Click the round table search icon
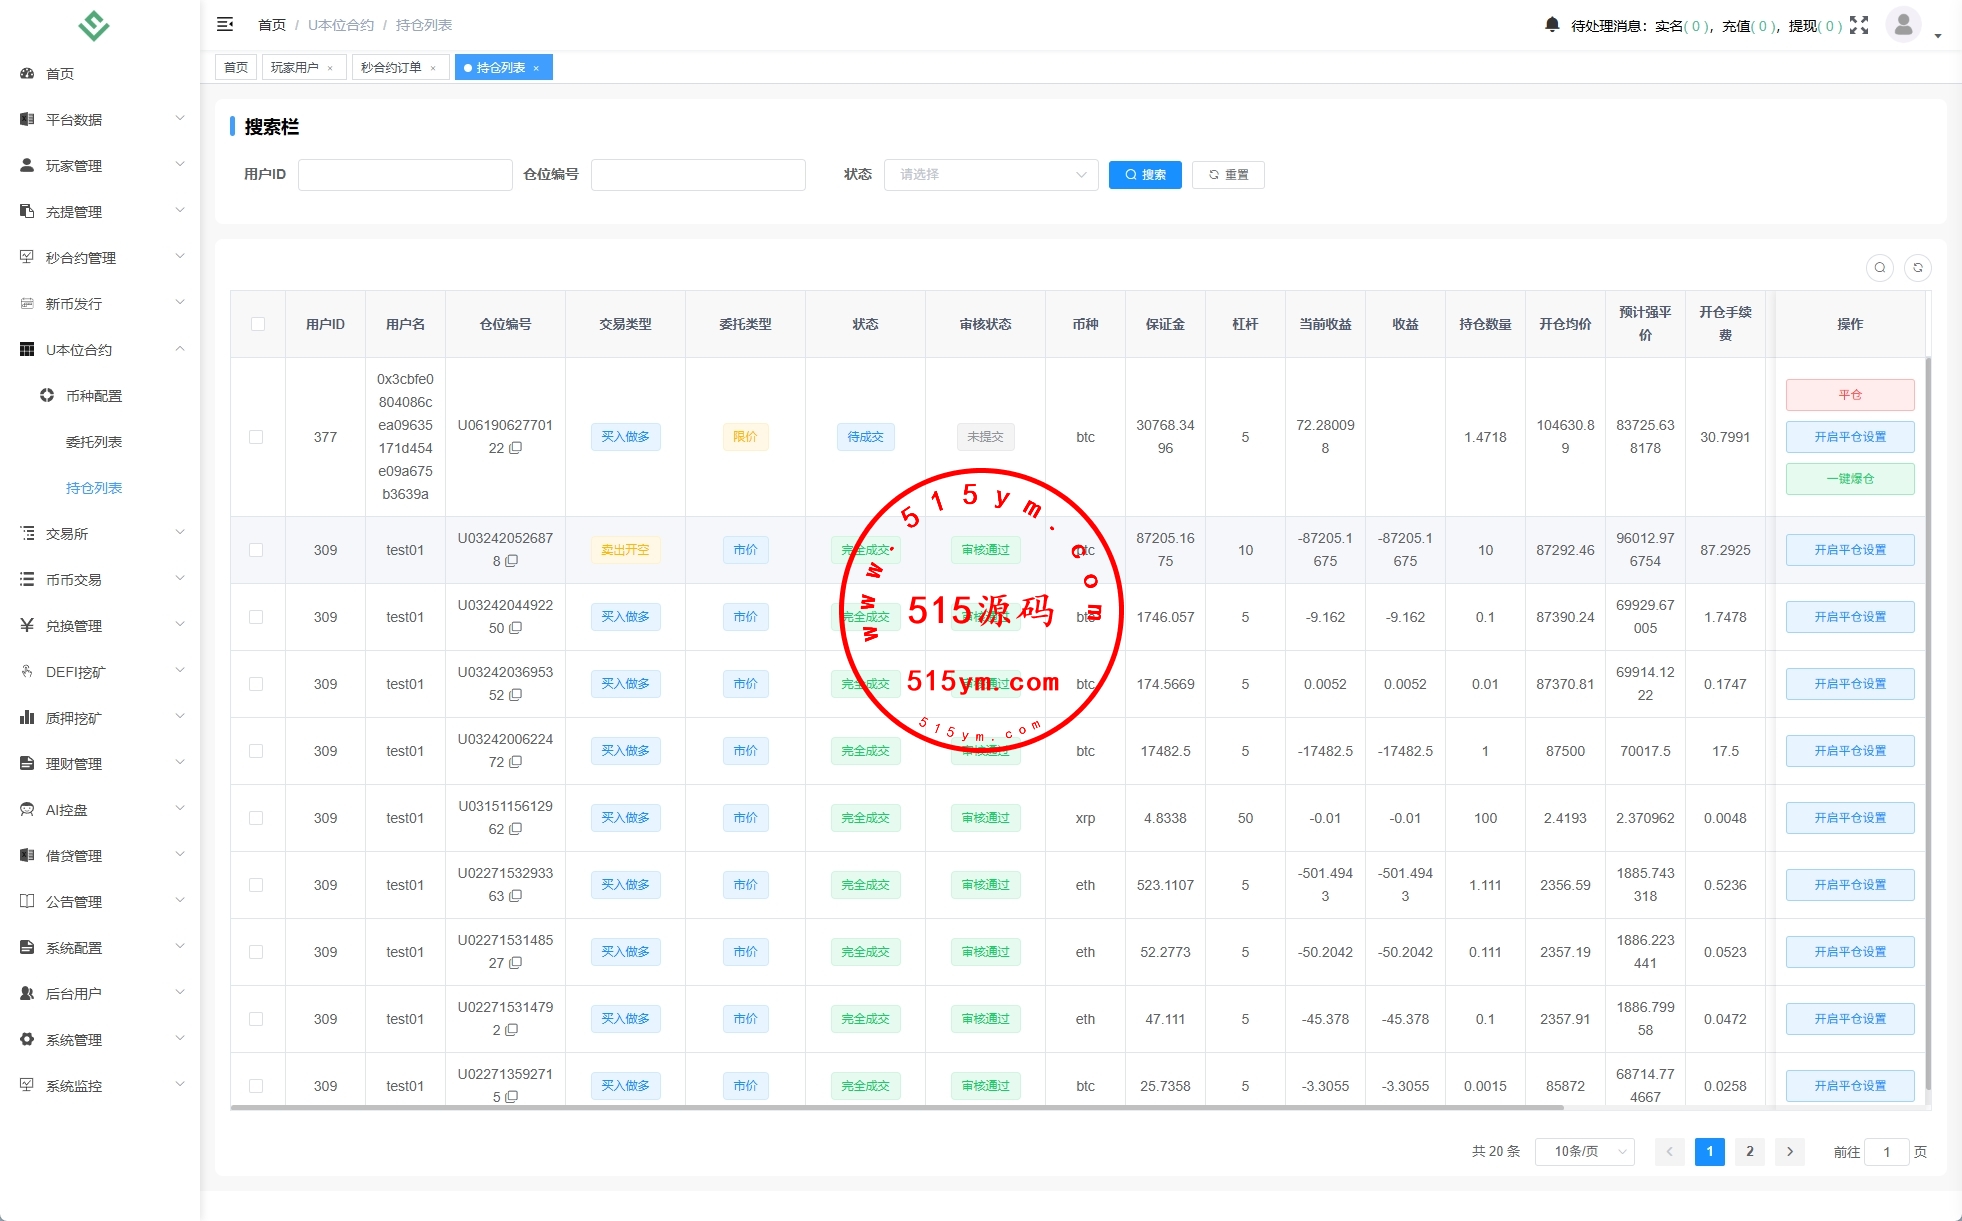This screenshot has width=1962, height=1221. [x=1879, y=267]
